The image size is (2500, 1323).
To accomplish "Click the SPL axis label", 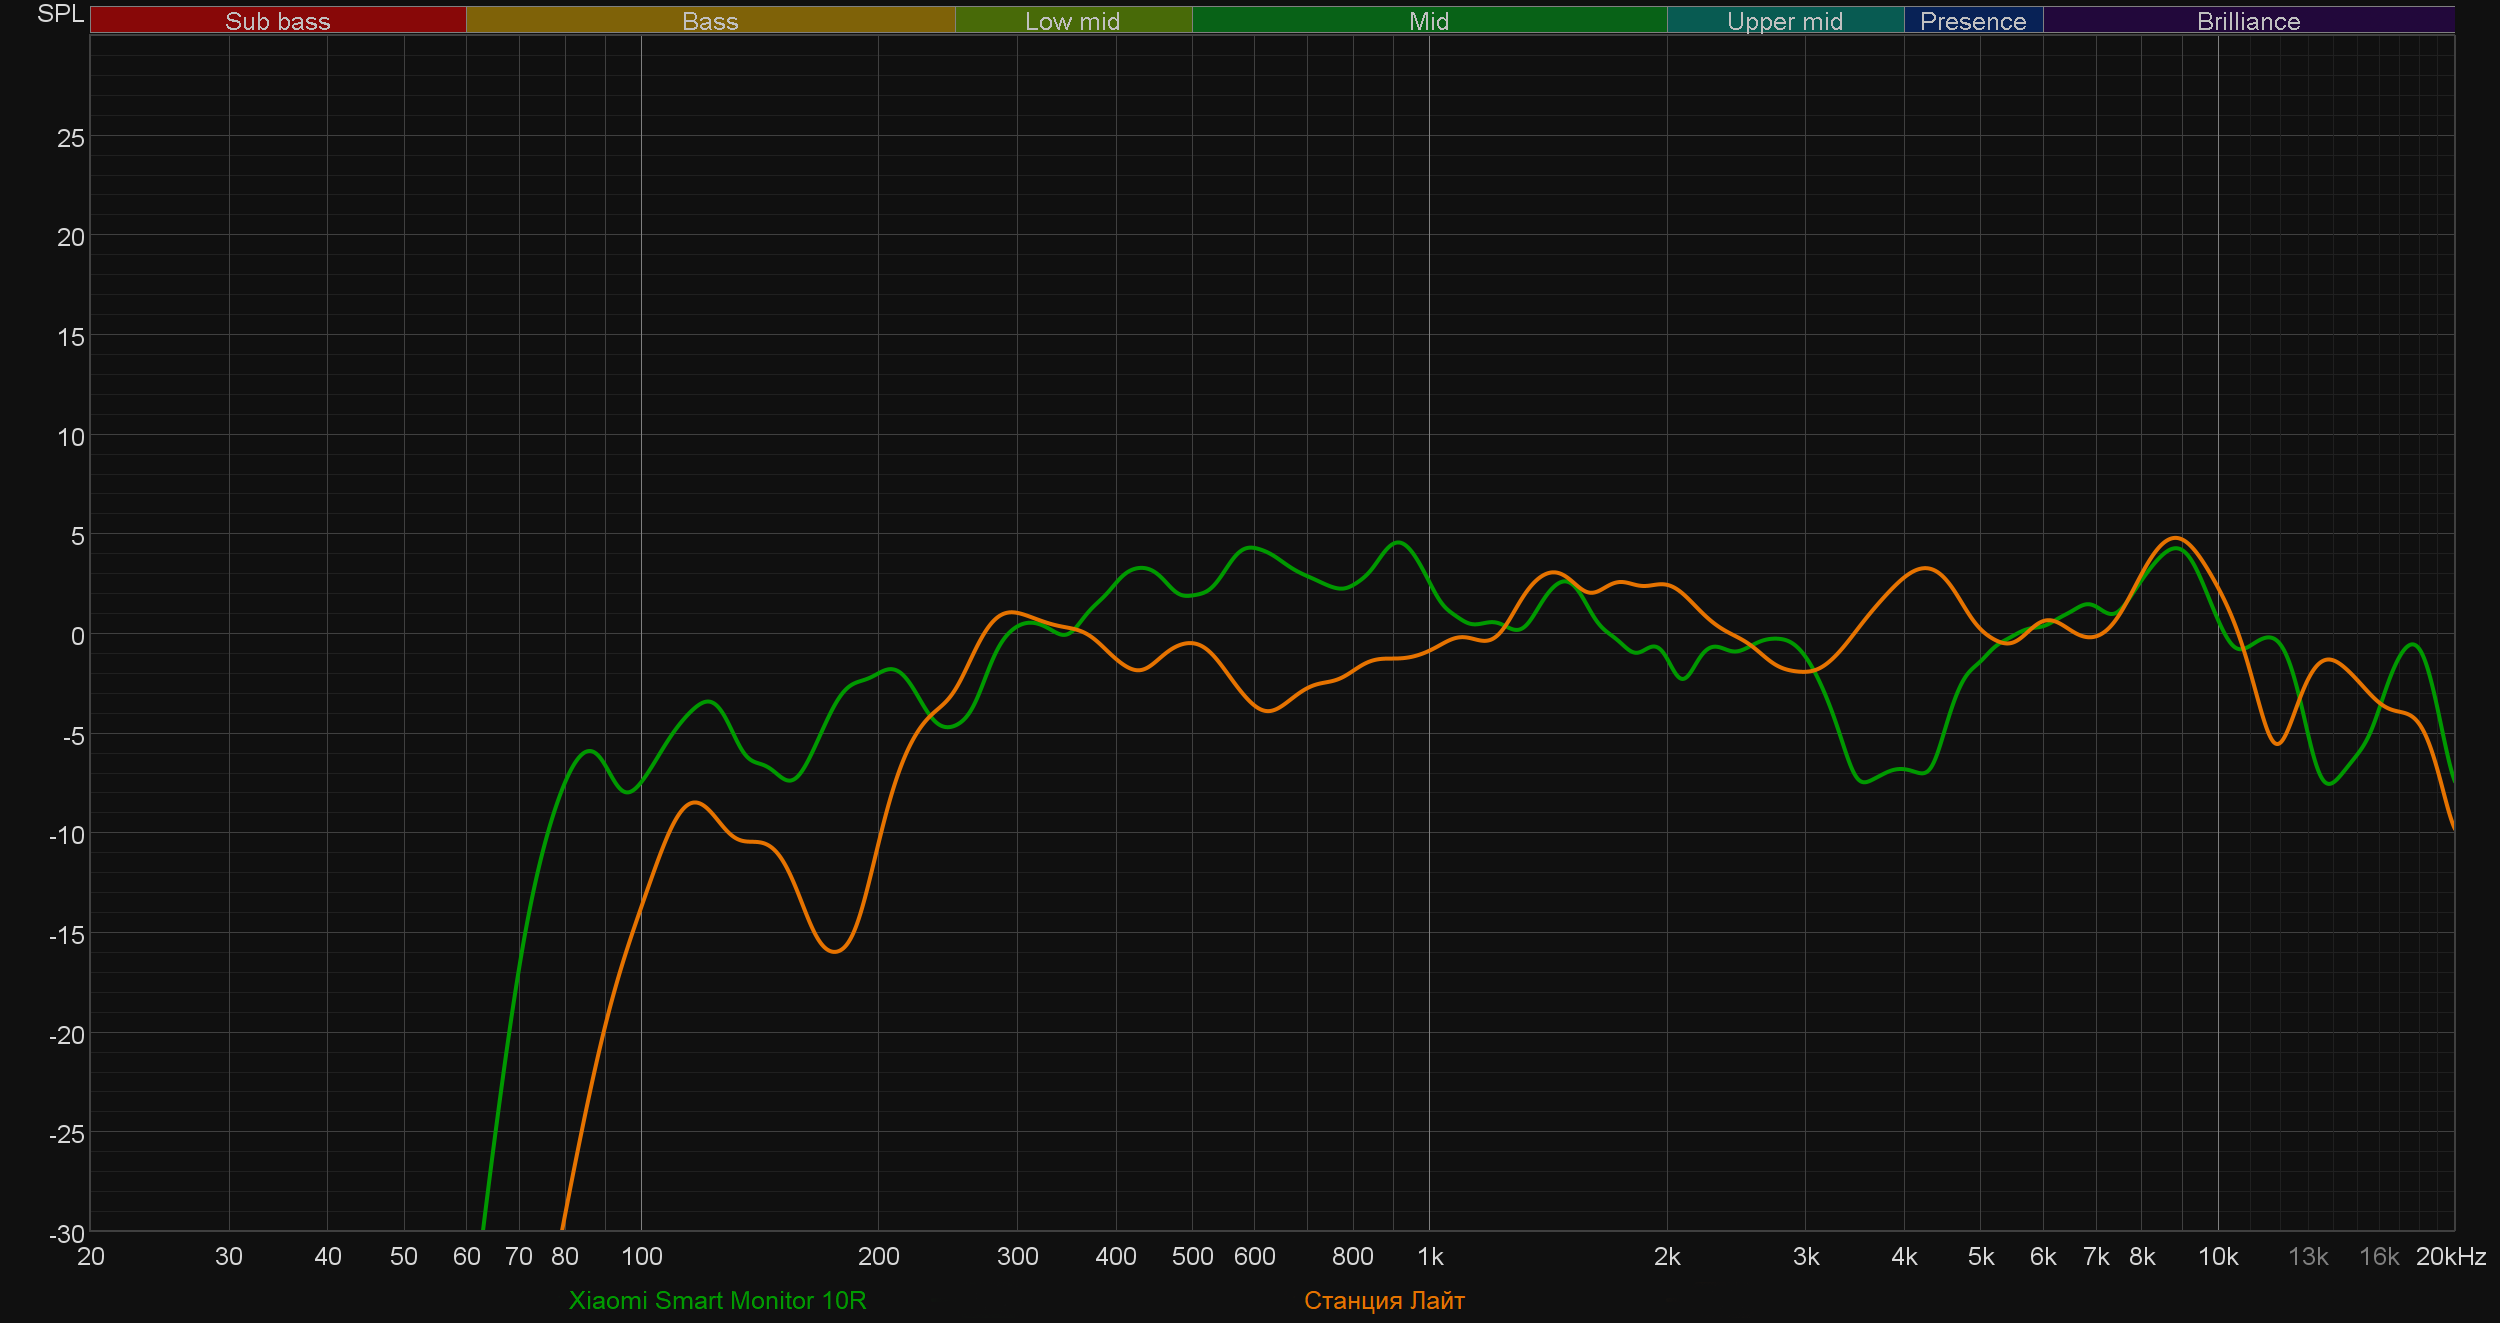I will coord(60,14).
